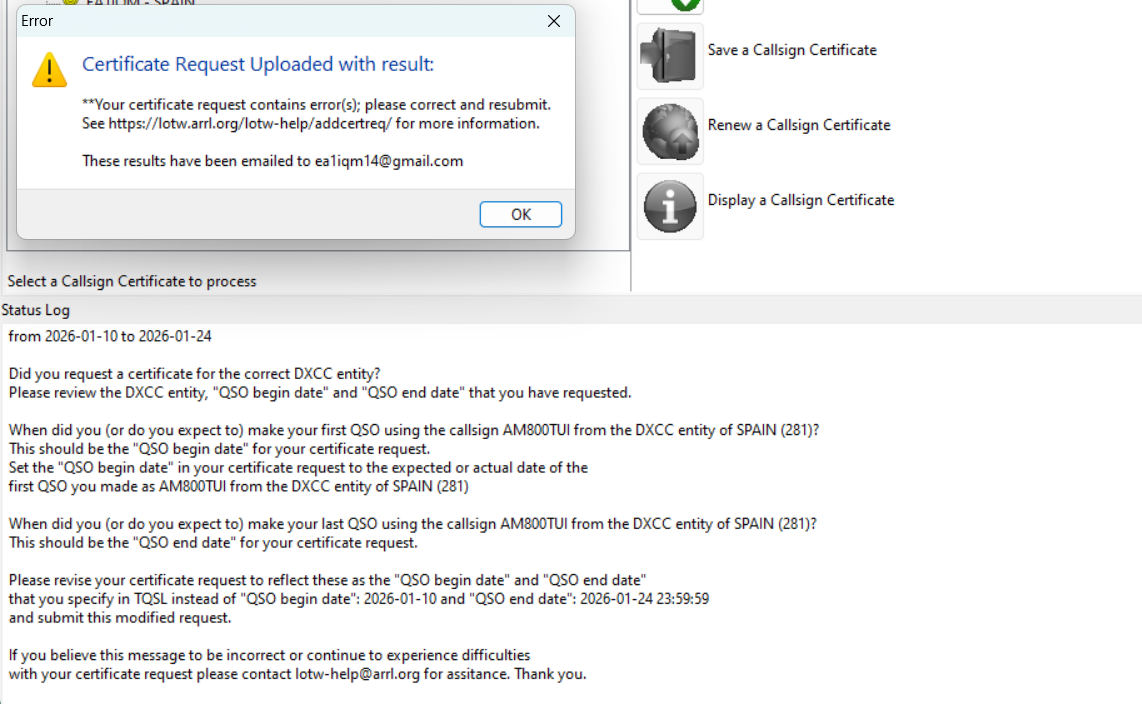1142x704 pixels.
Task: Click the Renew a Callsign Certificate globe icon
Action: point(670,131)
